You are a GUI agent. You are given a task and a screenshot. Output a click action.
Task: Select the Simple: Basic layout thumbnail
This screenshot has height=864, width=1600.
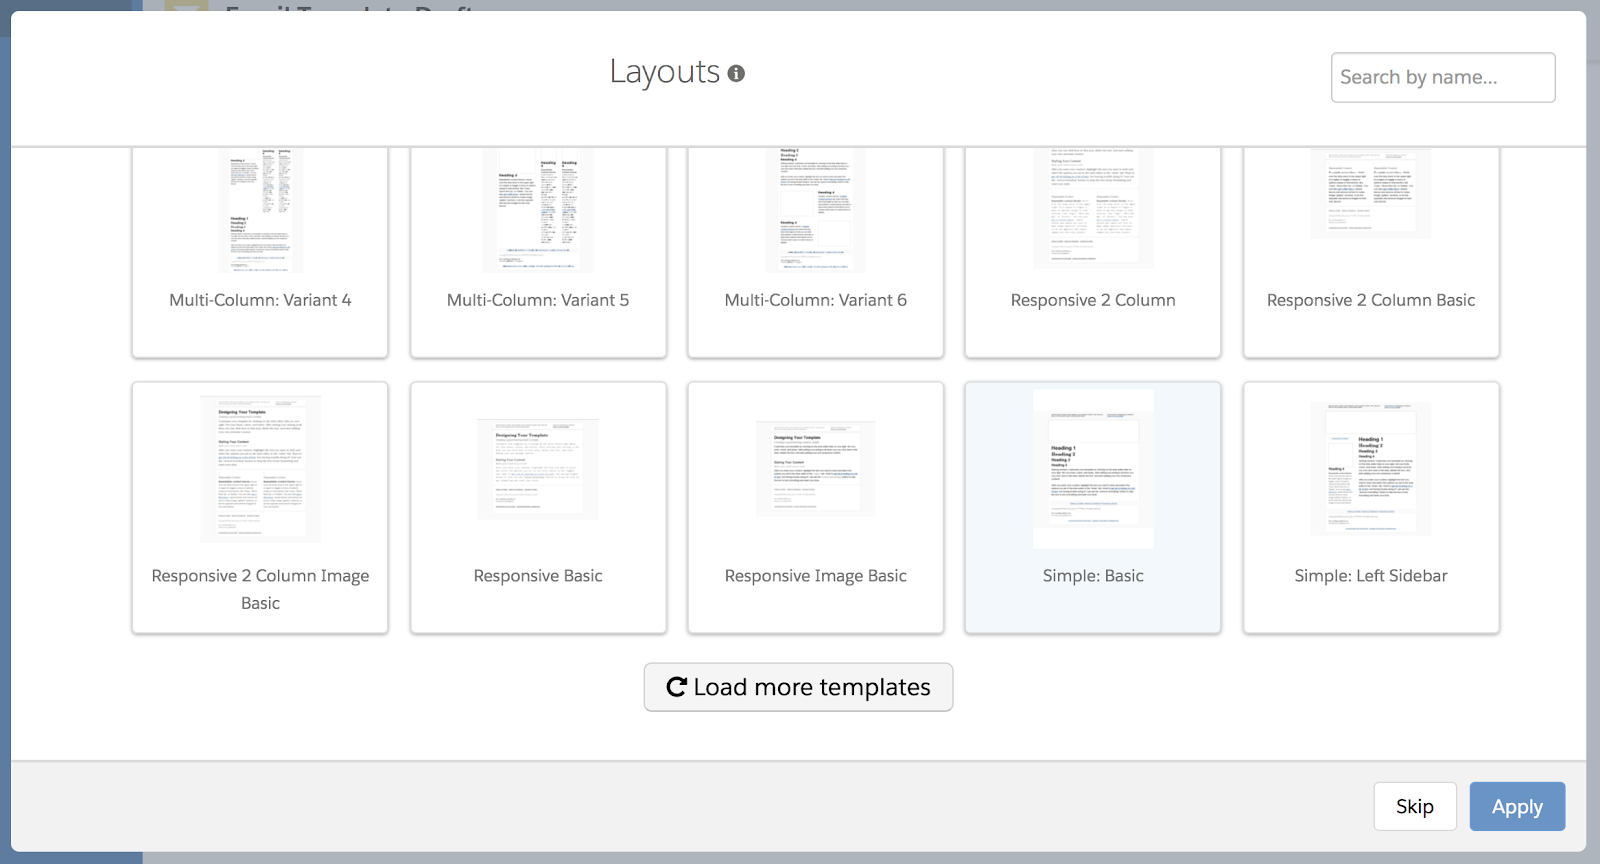(x=1093, y=469)
